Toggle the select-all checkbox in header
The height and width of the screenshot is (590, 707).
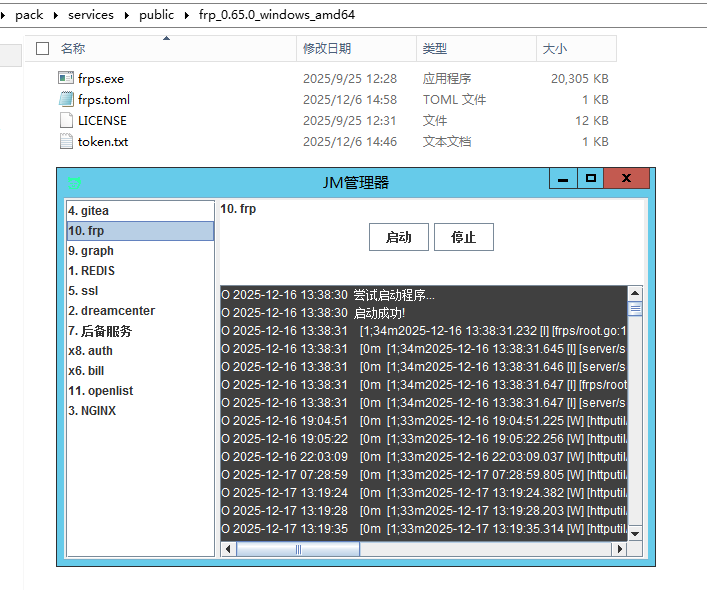pos(42,48)
